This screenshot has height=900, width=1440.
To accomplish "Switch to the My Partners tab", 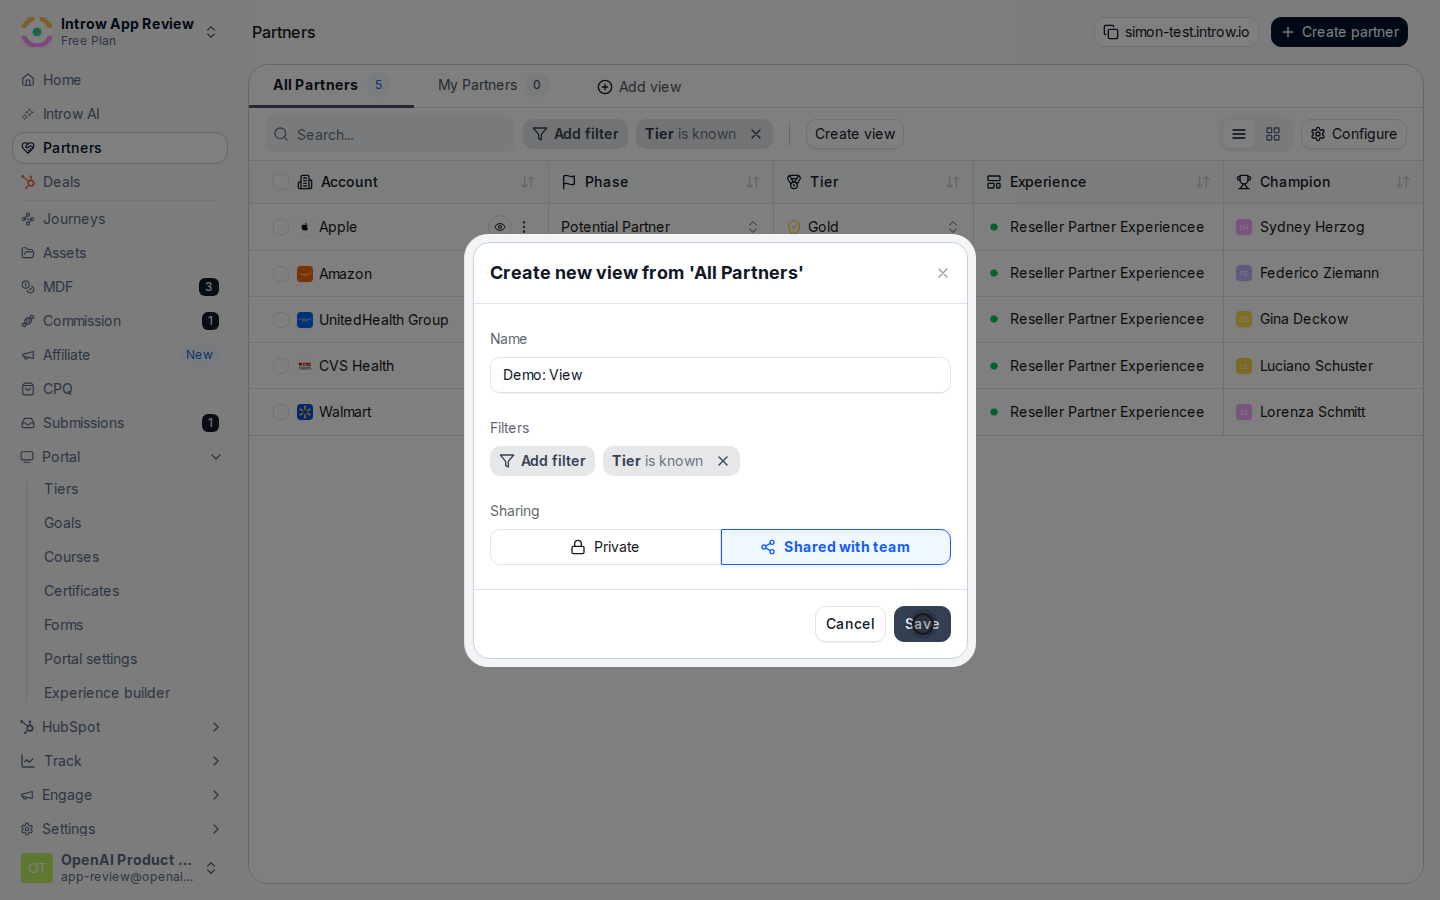I will [491, 85].
